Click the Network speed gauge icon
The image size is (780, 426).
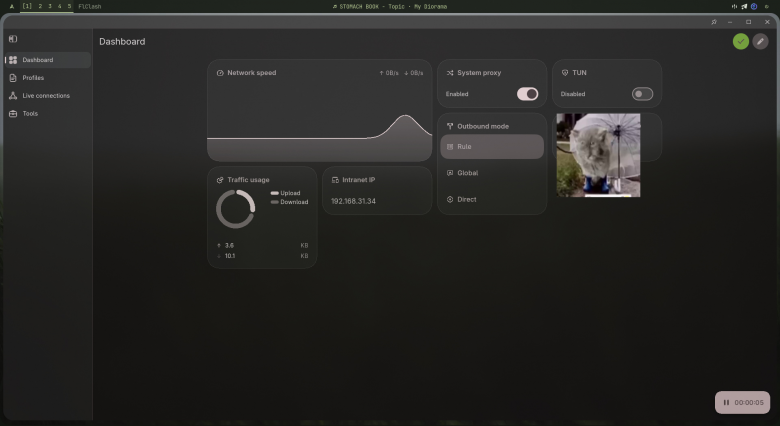tap(220, 73)
